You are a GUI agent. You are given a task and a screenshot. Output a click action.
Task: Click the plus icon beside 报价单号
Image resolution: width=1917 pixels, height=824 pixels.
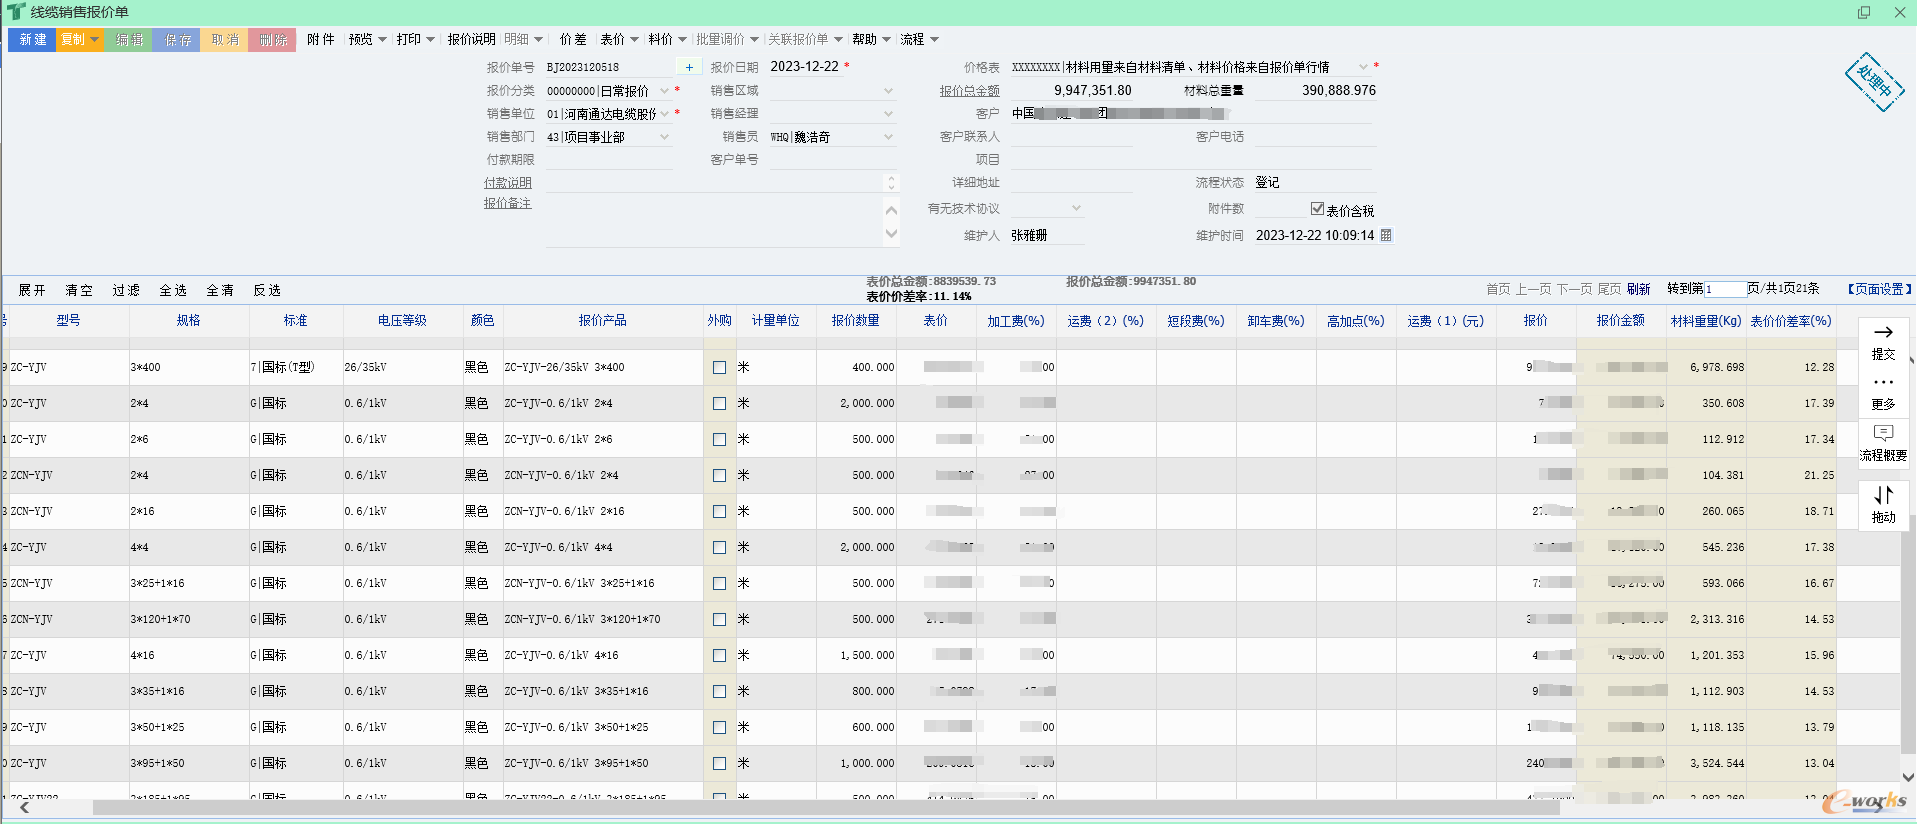pyautogui.click(x=689, y=67)
